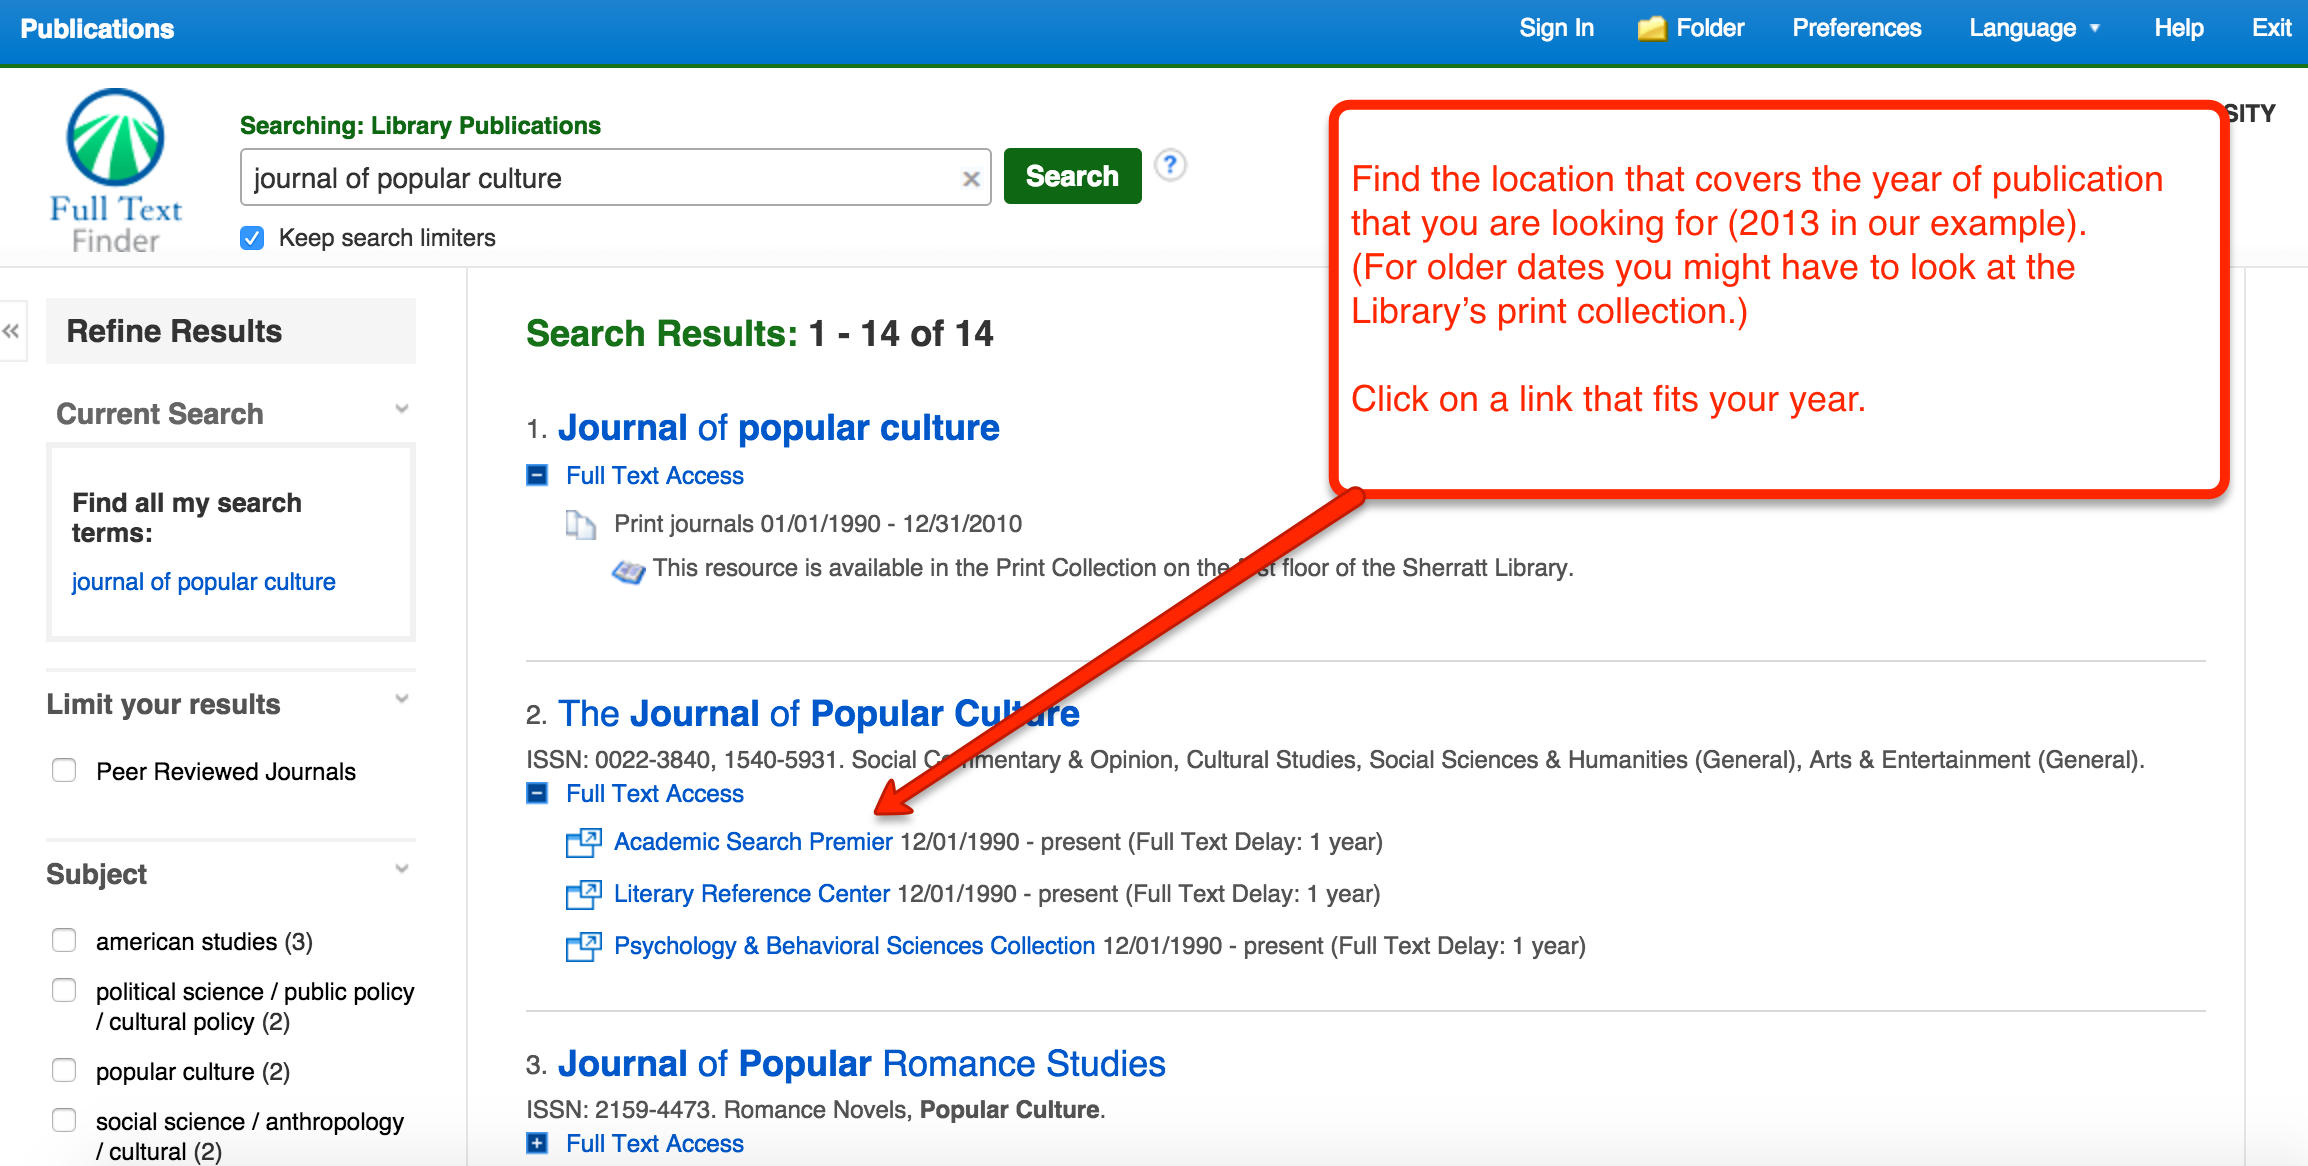
Task: Collapse Full Text Access under first result
Action: tap(537, 476)
